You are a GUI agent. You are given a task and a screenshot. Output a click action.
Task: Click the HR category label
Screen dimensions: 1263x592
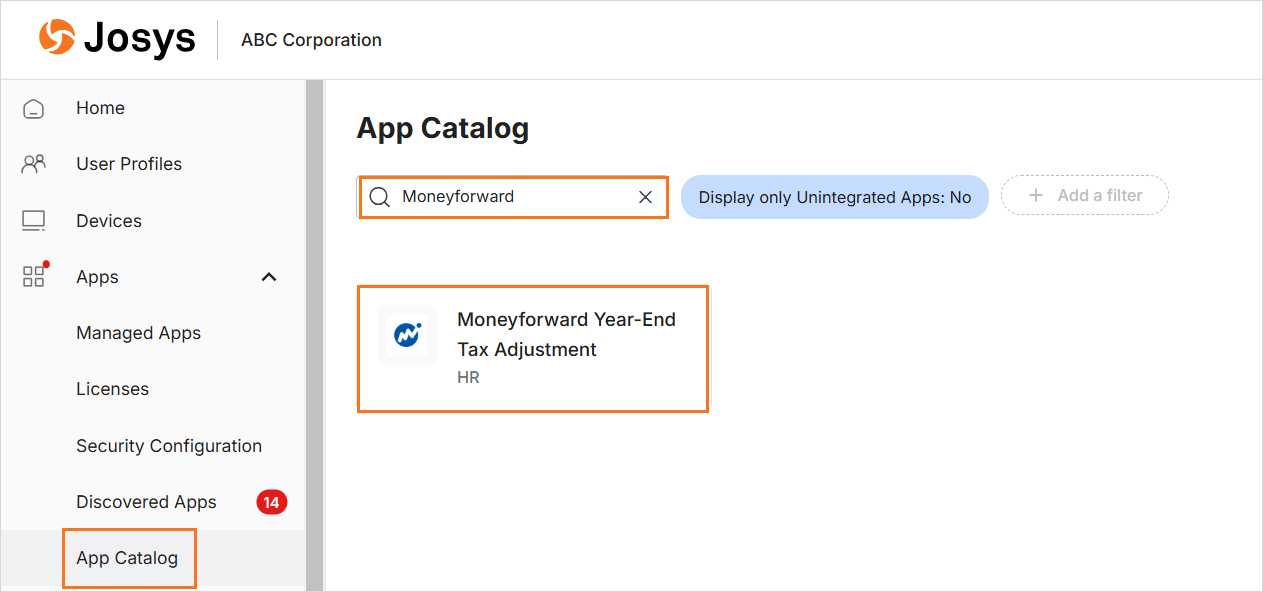point(468,378)
